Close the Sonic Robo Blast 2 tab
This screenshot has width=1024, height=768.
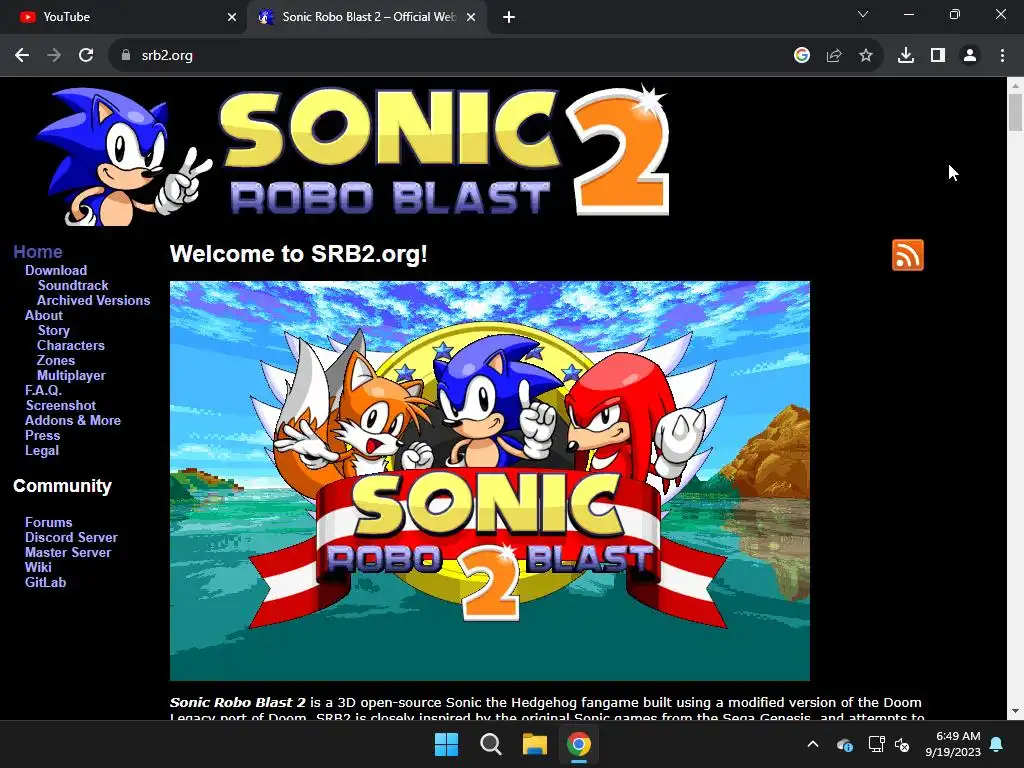coord(471,17)
